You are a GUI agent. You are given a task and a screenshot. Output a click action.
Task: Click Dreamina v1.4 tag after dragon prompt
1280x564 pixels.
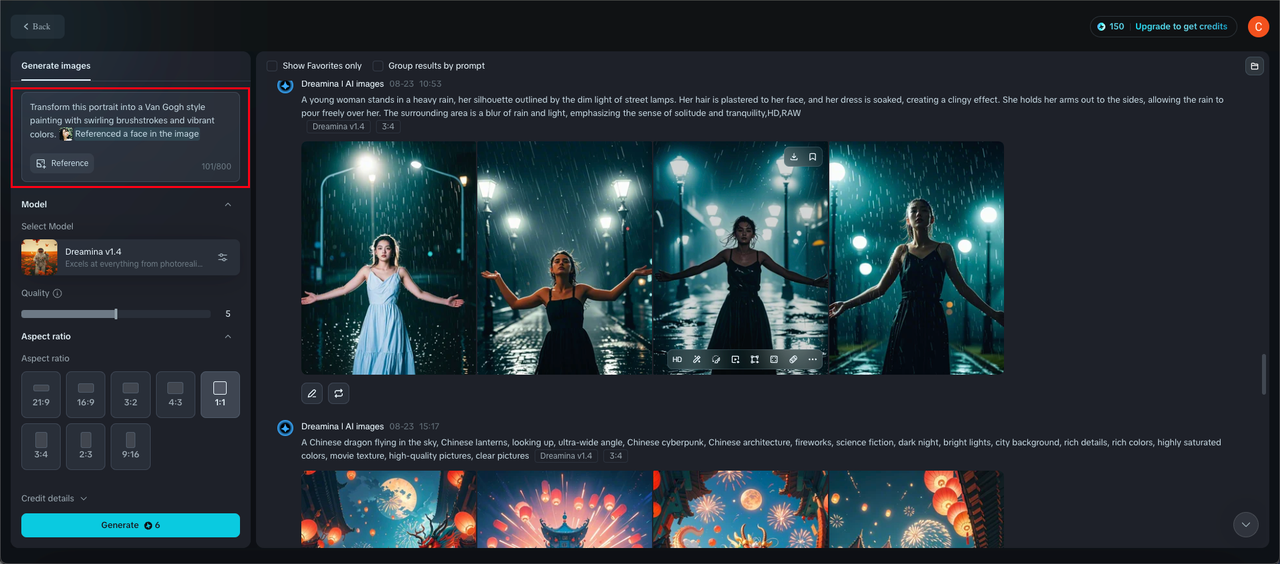tap(566, 456)
